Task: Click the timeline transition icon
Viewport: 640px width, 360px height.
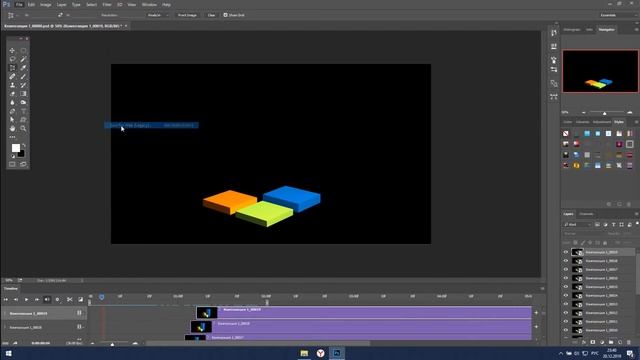Action: coord(80,300)
